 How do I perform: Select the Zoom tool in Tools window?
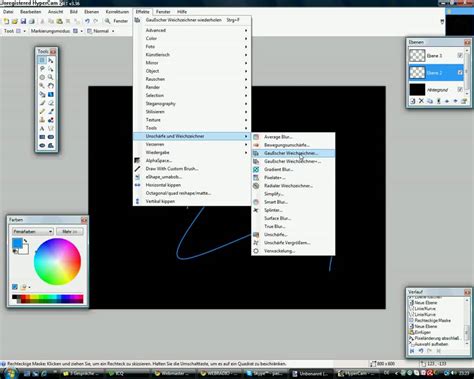[51, 77]
